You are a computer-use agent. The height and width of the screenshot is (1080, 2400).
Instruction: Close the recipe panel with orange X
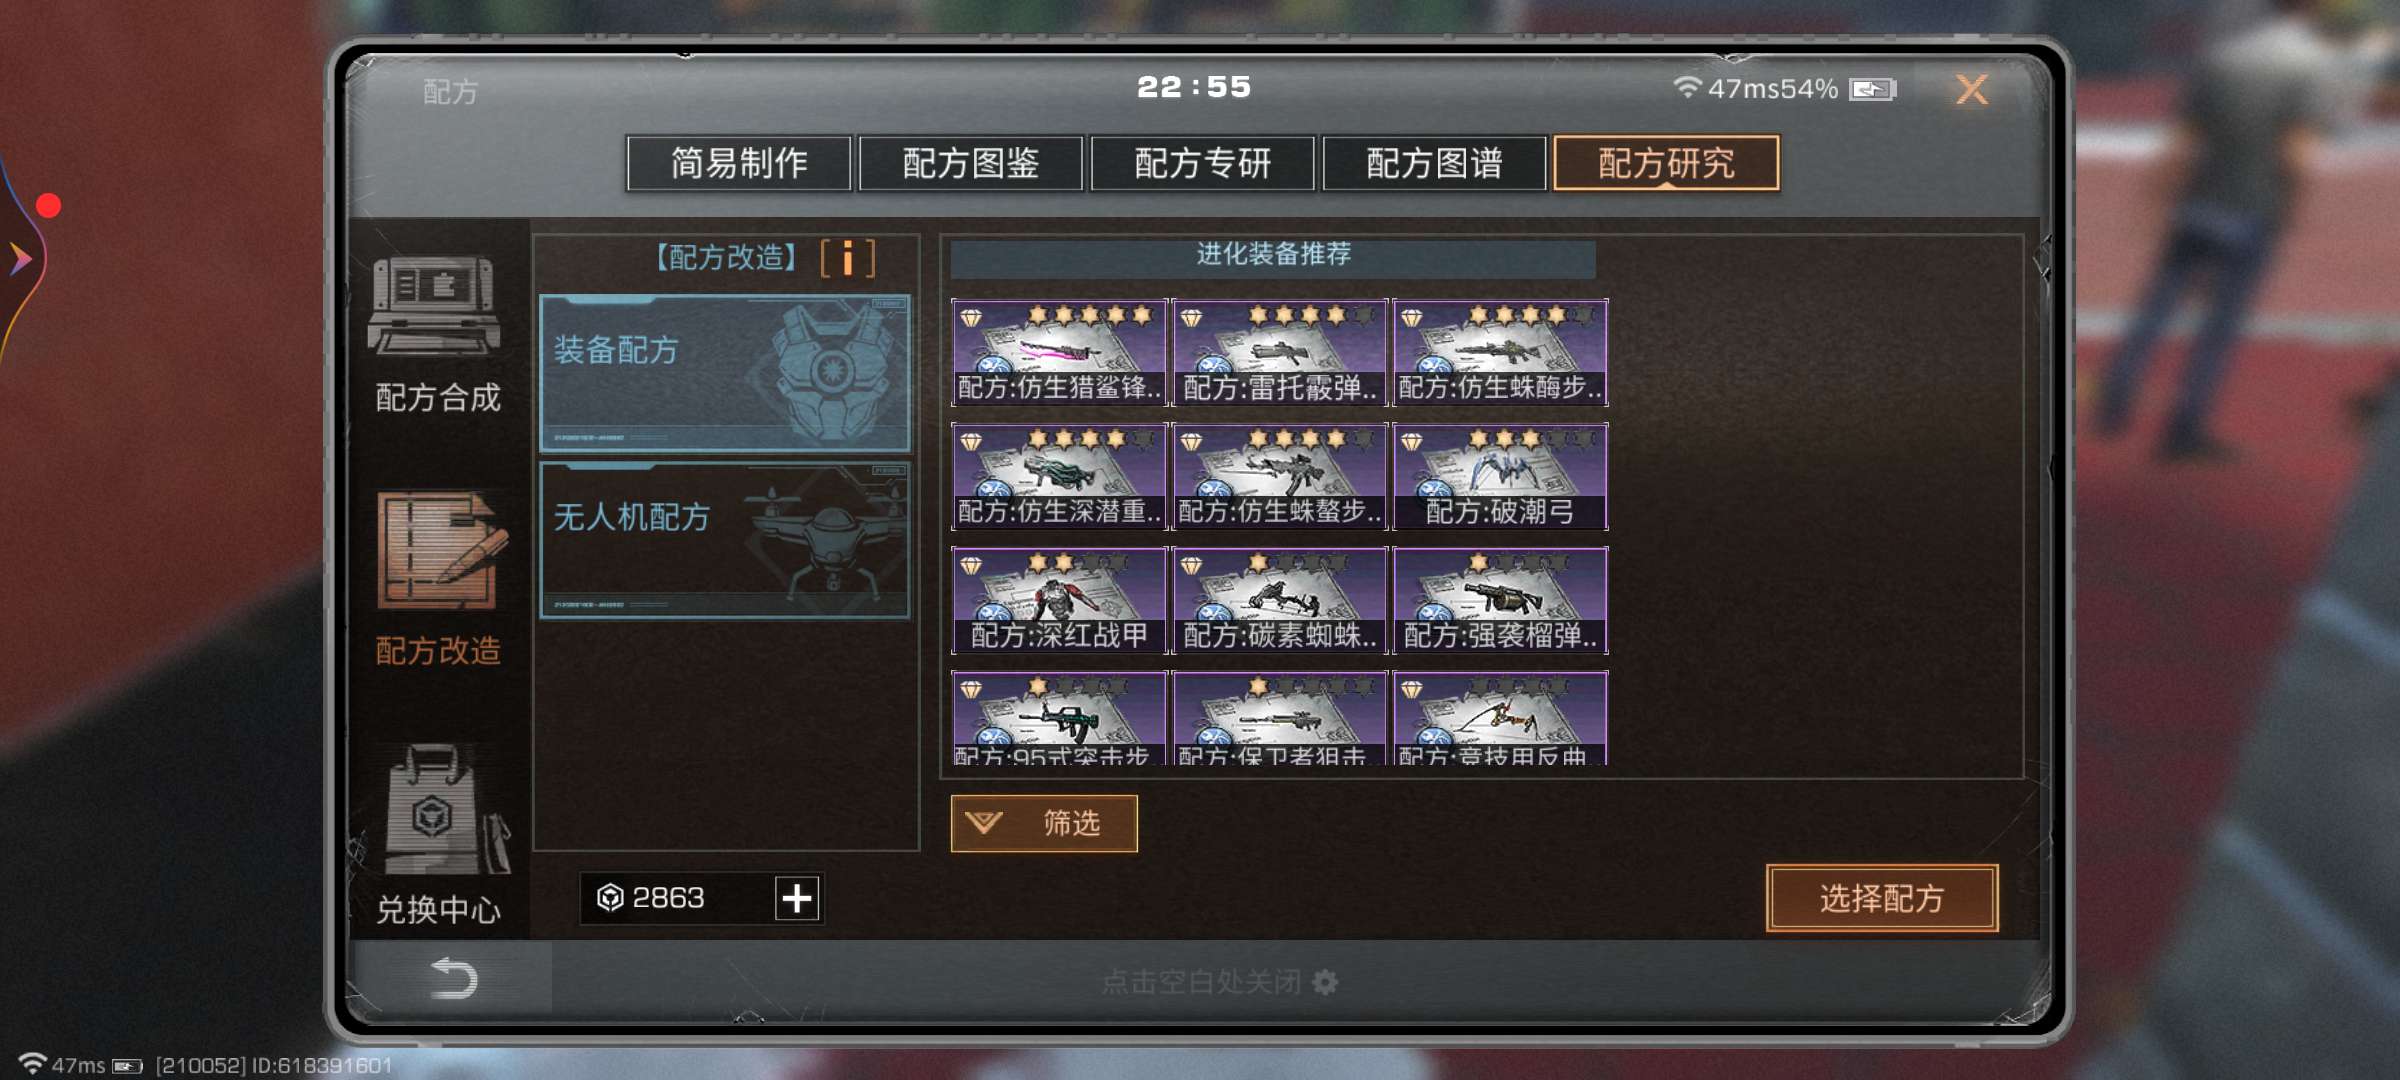(x=1971, y=90)
